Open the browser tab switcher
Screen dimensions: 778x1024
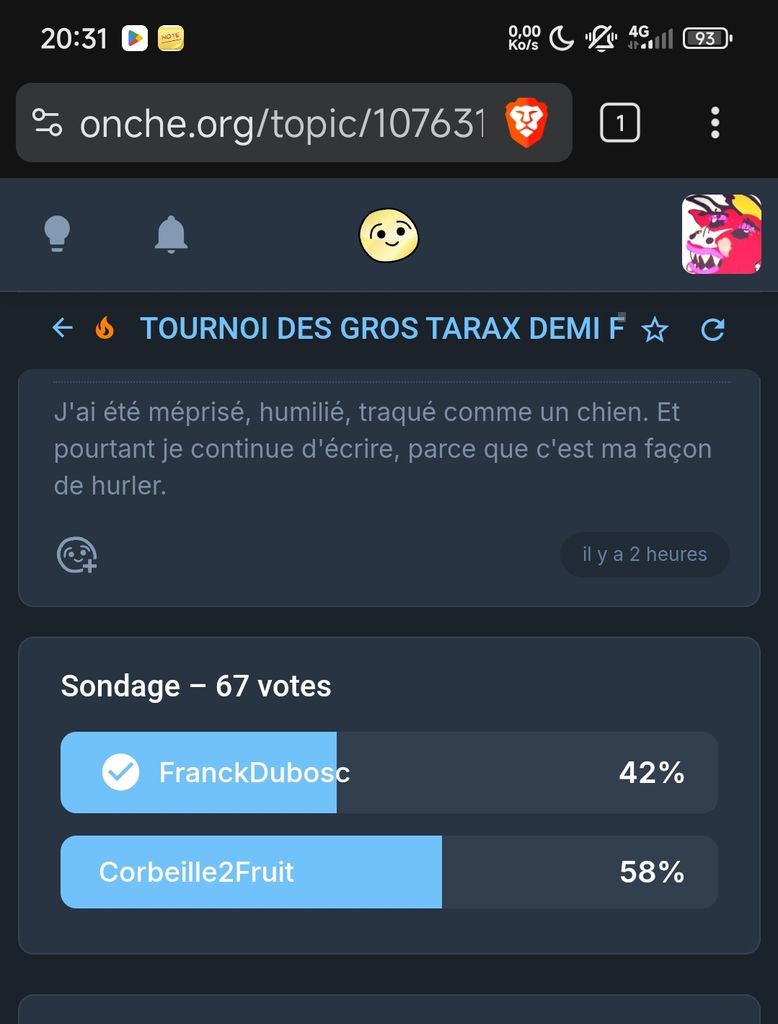[x=620, y=123]
